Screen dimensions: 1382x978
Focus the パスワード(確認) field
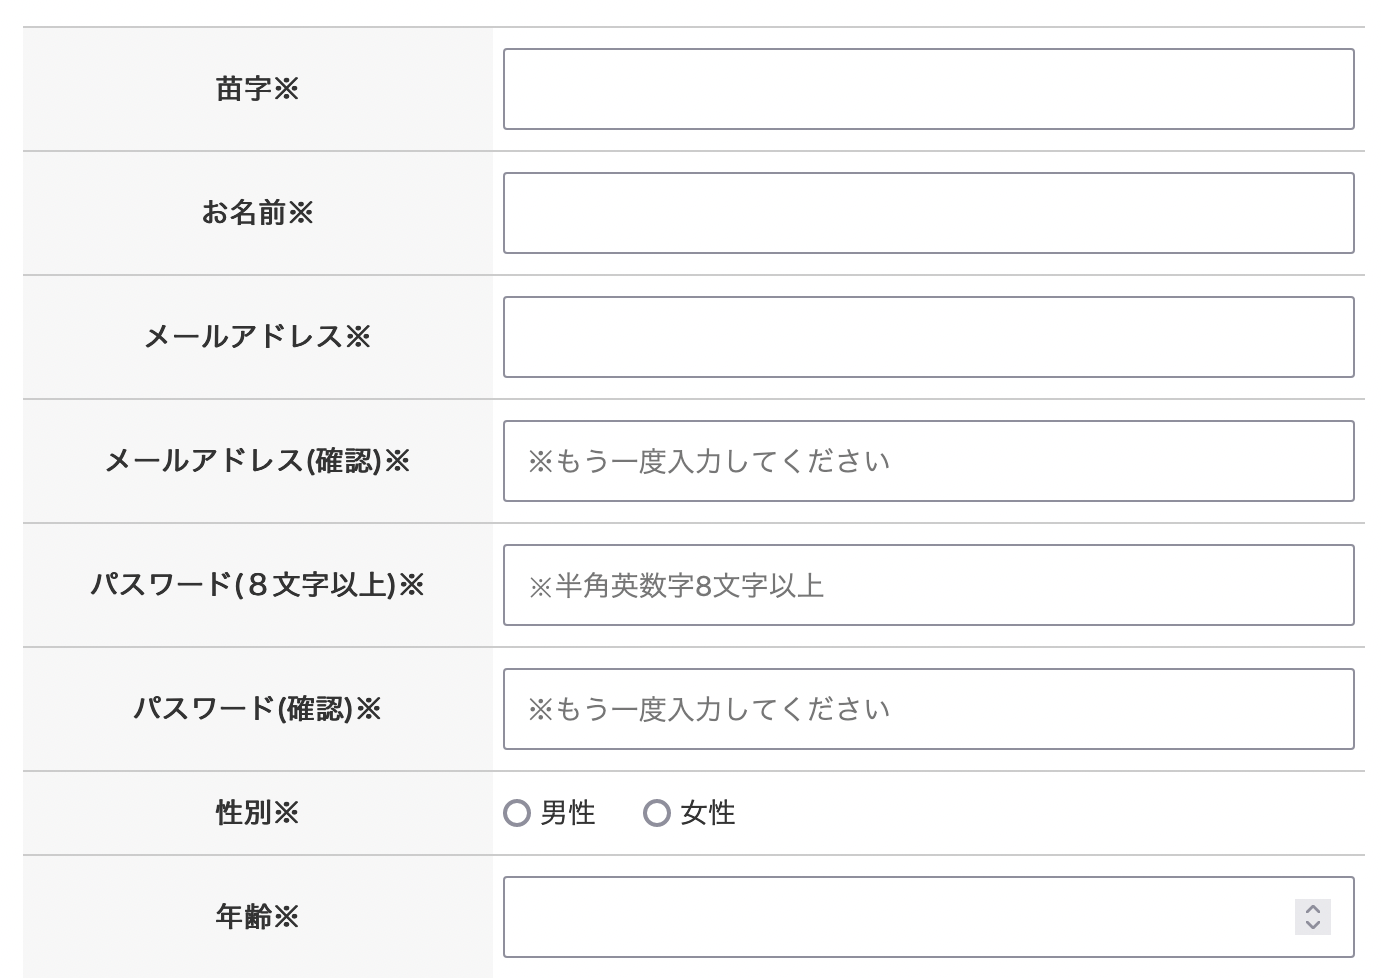click(928, 709)
